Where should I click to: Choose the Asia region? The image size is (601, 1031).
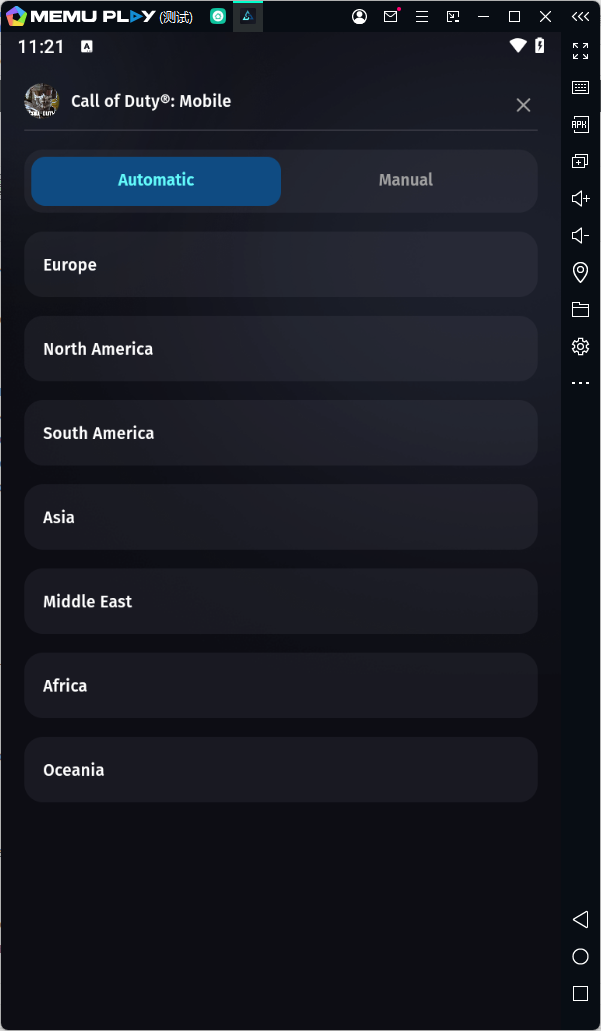click(281, 517)
